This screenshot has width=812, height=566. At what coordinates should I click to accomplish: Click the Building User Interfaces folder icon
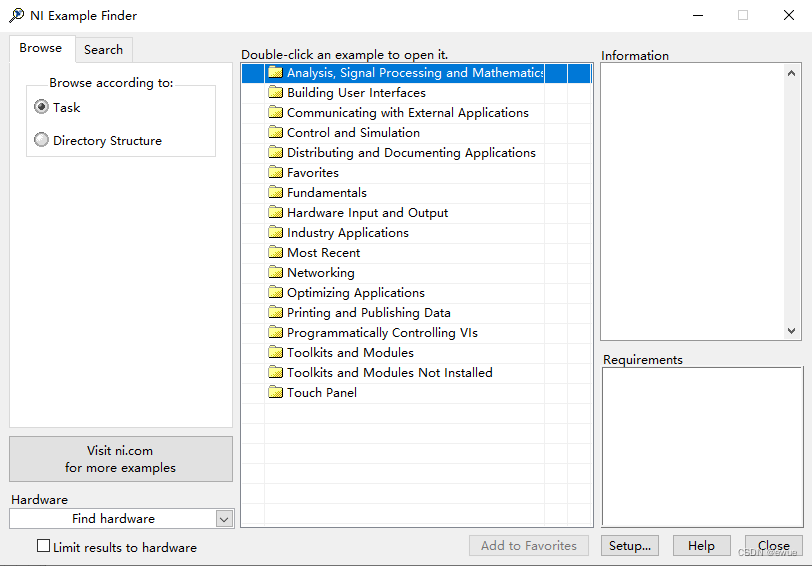coord(276,92)
